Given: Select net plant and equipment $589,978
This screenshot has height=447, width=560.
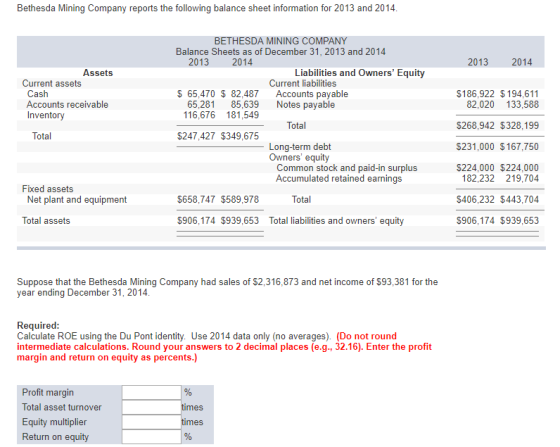Looking at the screenshot, I should click(240, 199).
